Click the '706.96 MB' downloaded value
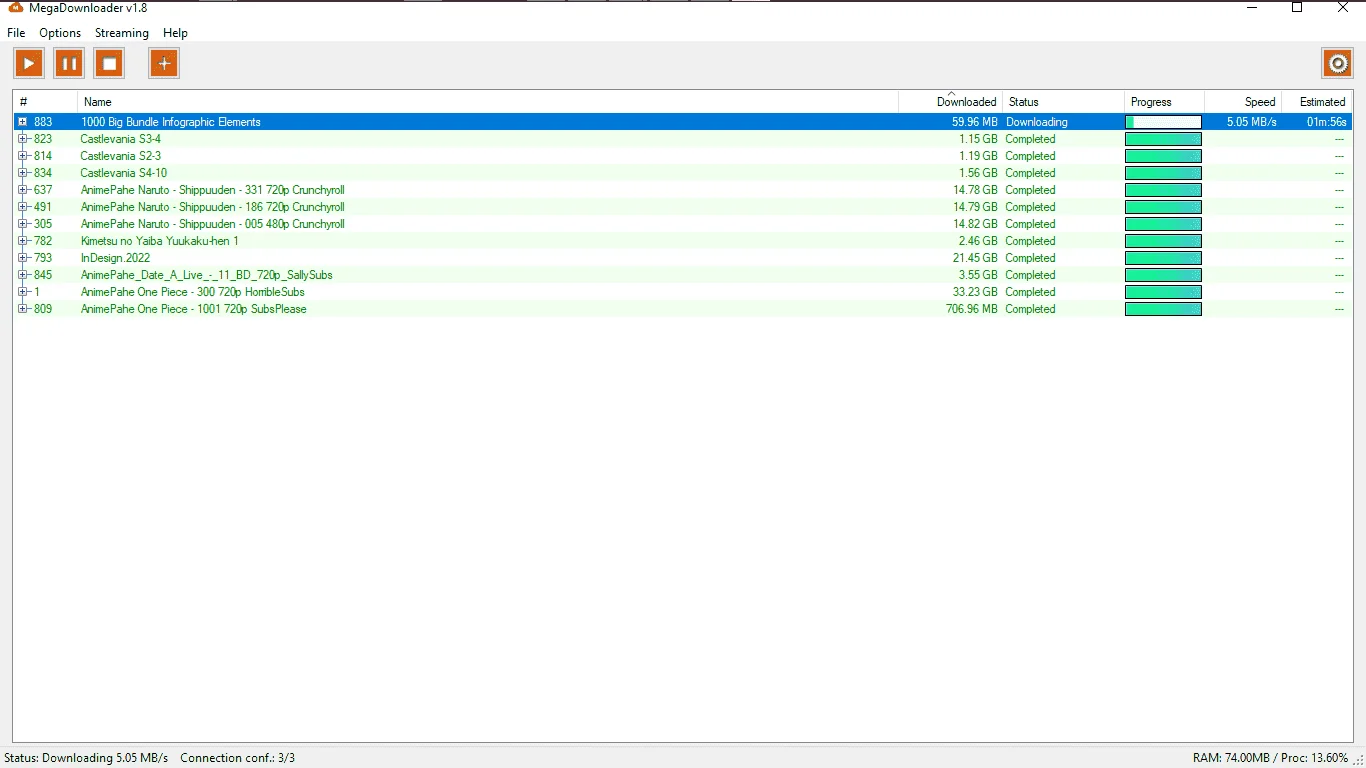This screenshot has height=768, width=1366. point(972,309)
